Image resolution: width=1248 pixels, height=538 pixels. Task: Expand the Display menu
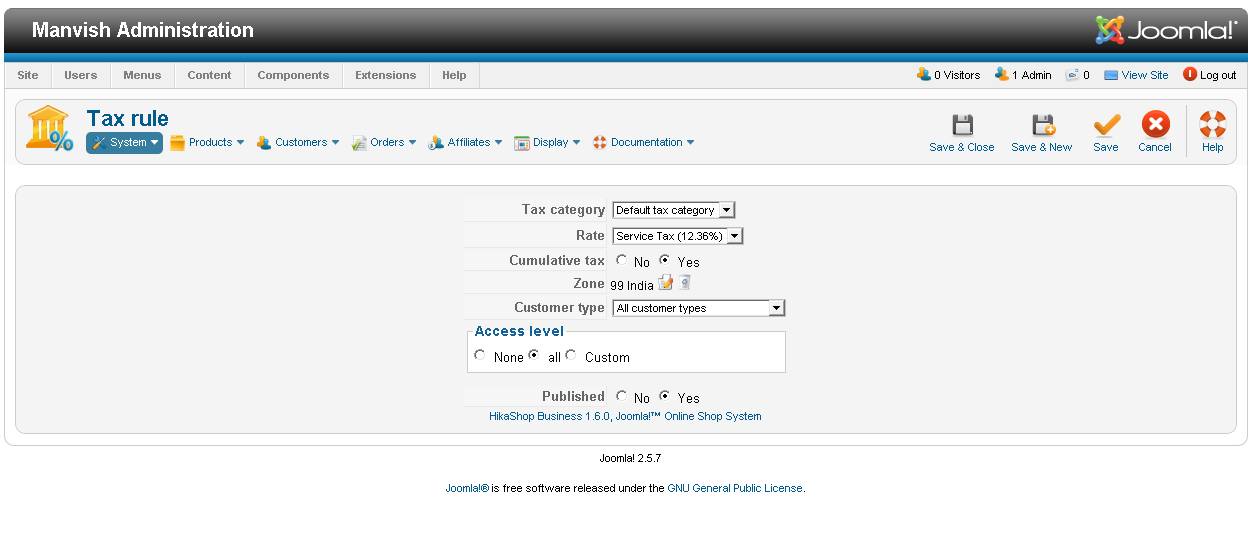(x=547, y=143)
